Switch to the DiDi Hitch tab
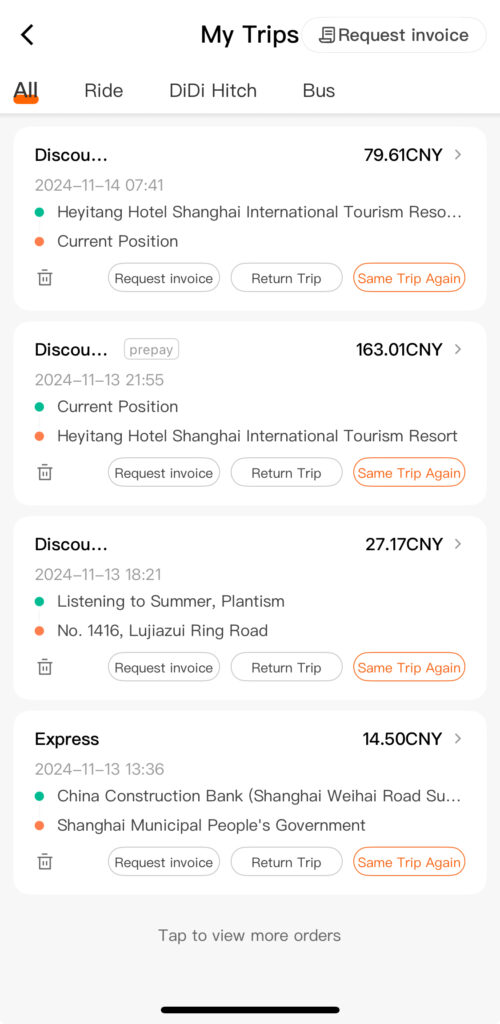 [213, 90]
